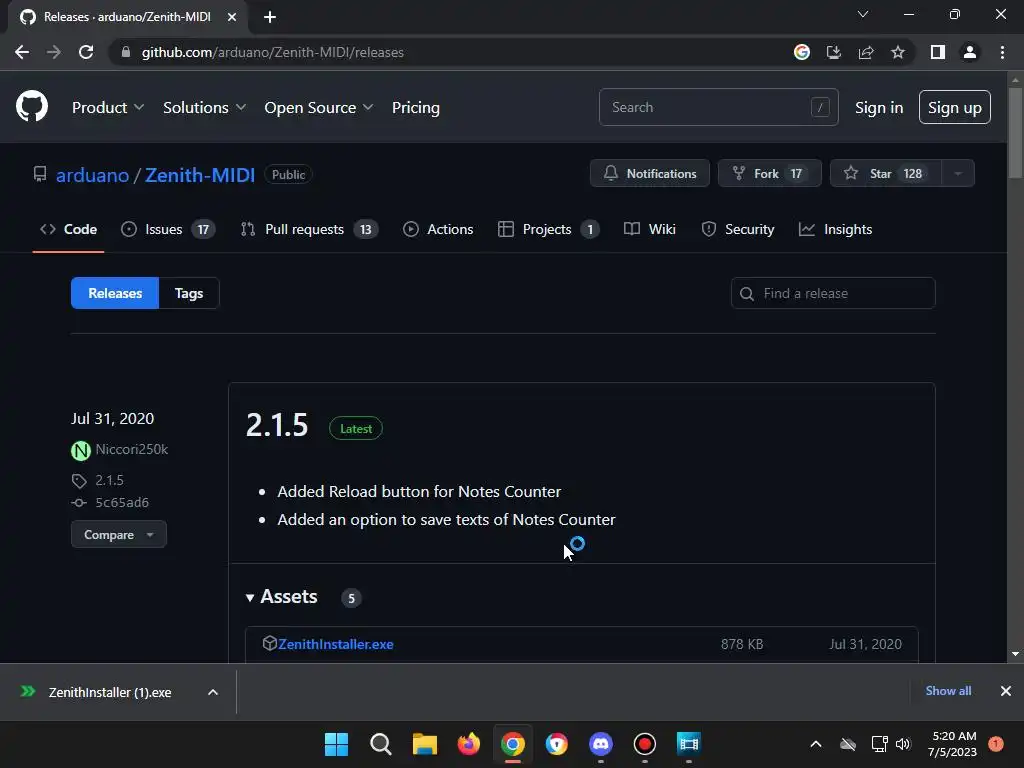Click the ZenithInstaller.exe package icon
Viewport: 1024px width, 768px height.
point(269,643)
